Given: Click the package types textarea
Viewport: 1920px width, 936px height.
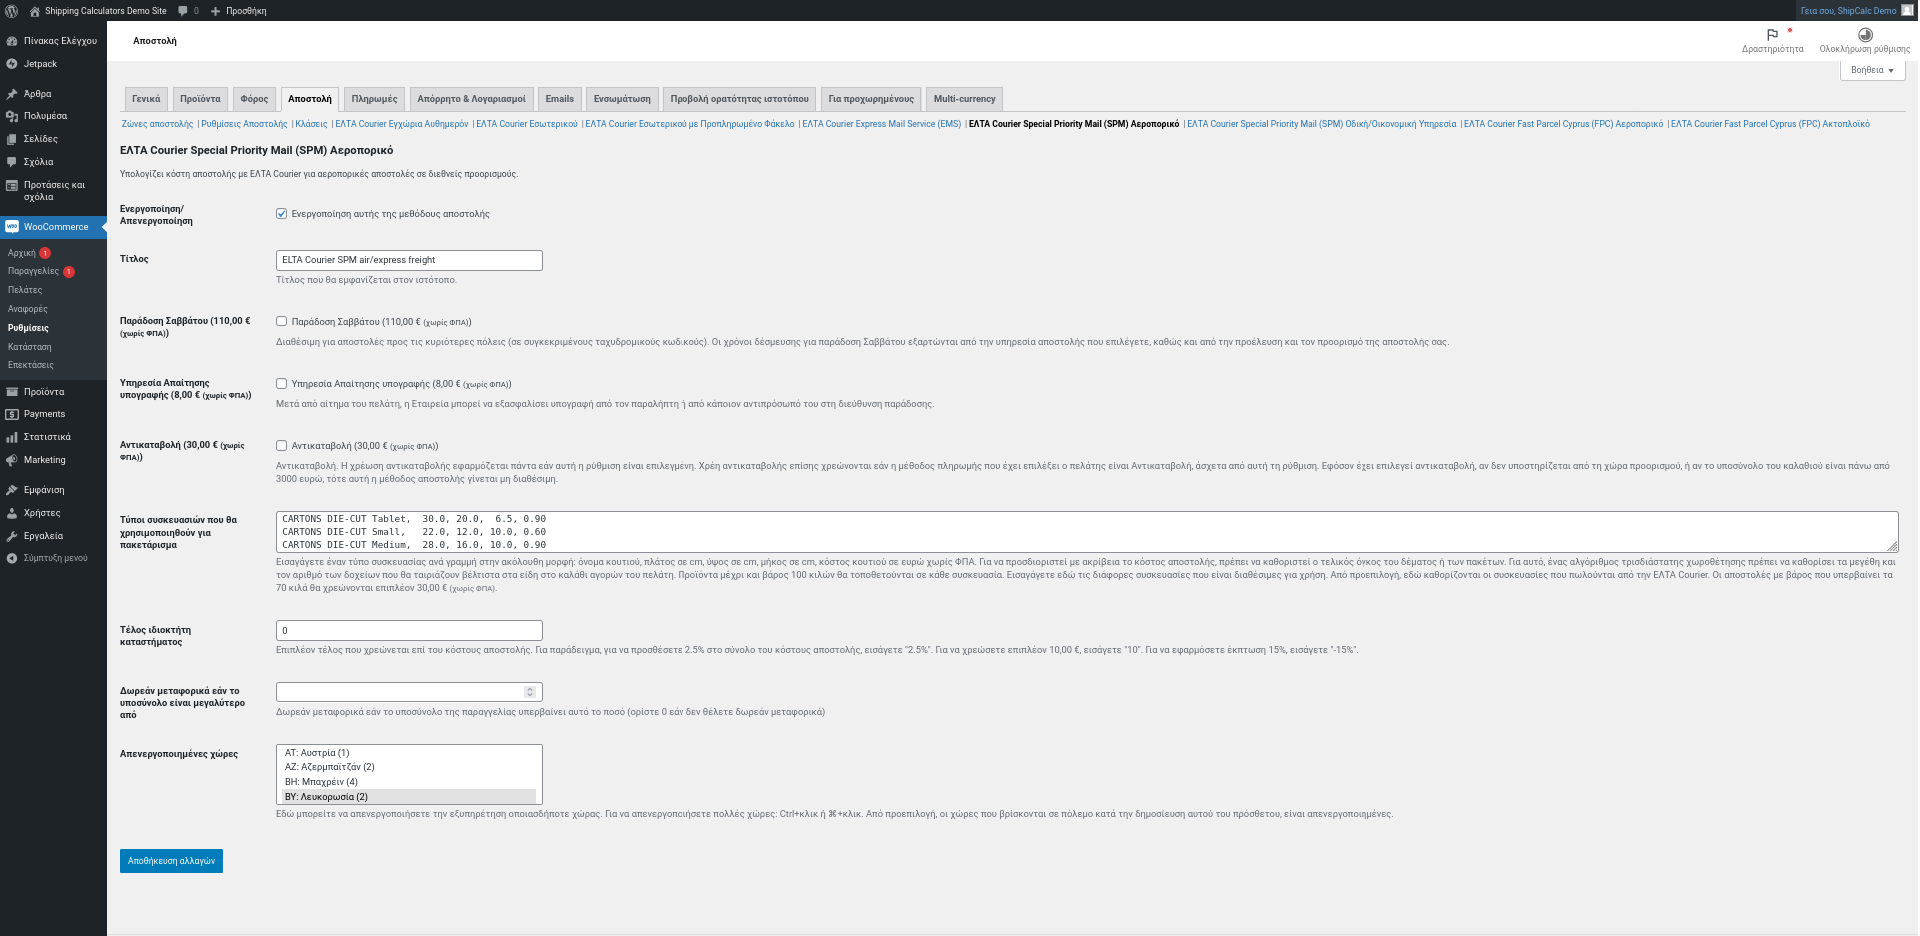Looking at the screenshot, I should coord(1087,532).
